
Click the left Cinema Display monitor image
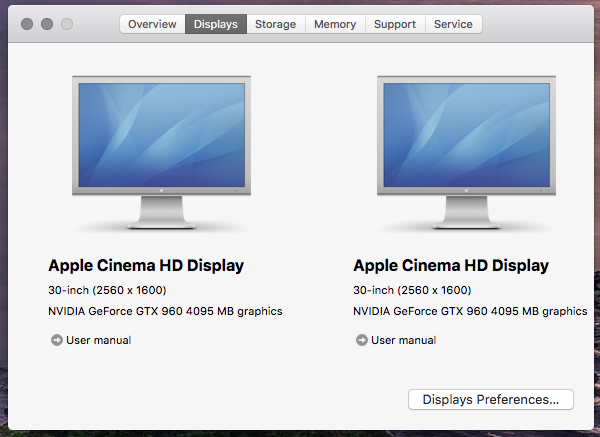(x=161, y=152)
